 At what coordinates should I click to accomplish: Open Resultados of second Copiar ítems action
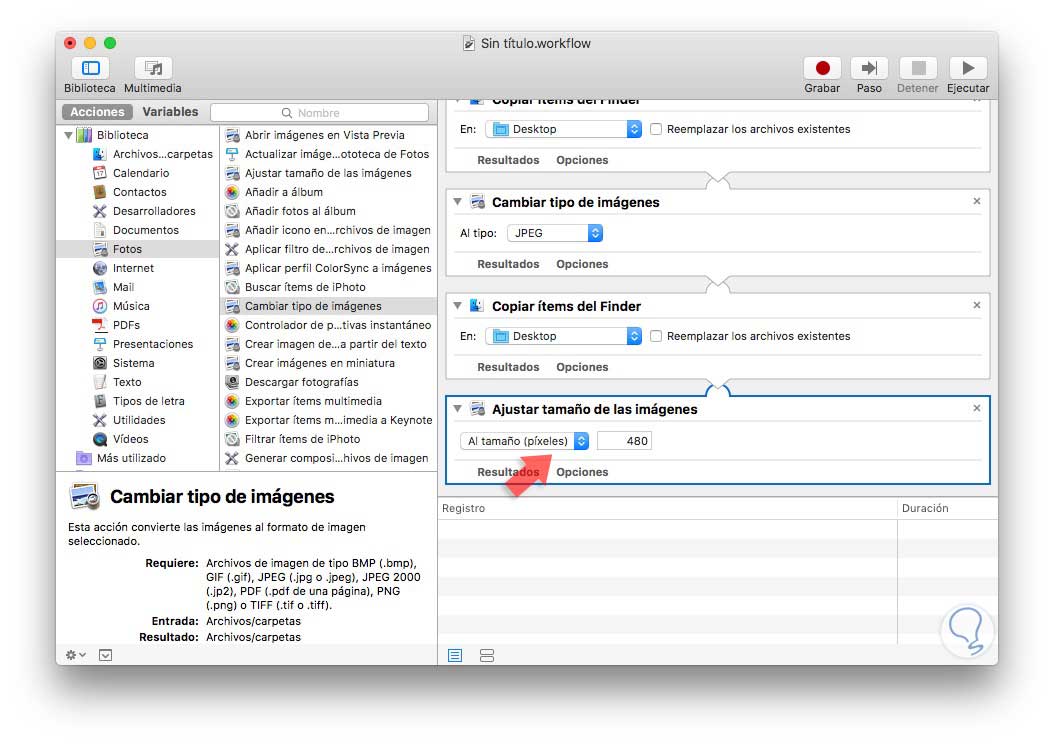(508, 367)
